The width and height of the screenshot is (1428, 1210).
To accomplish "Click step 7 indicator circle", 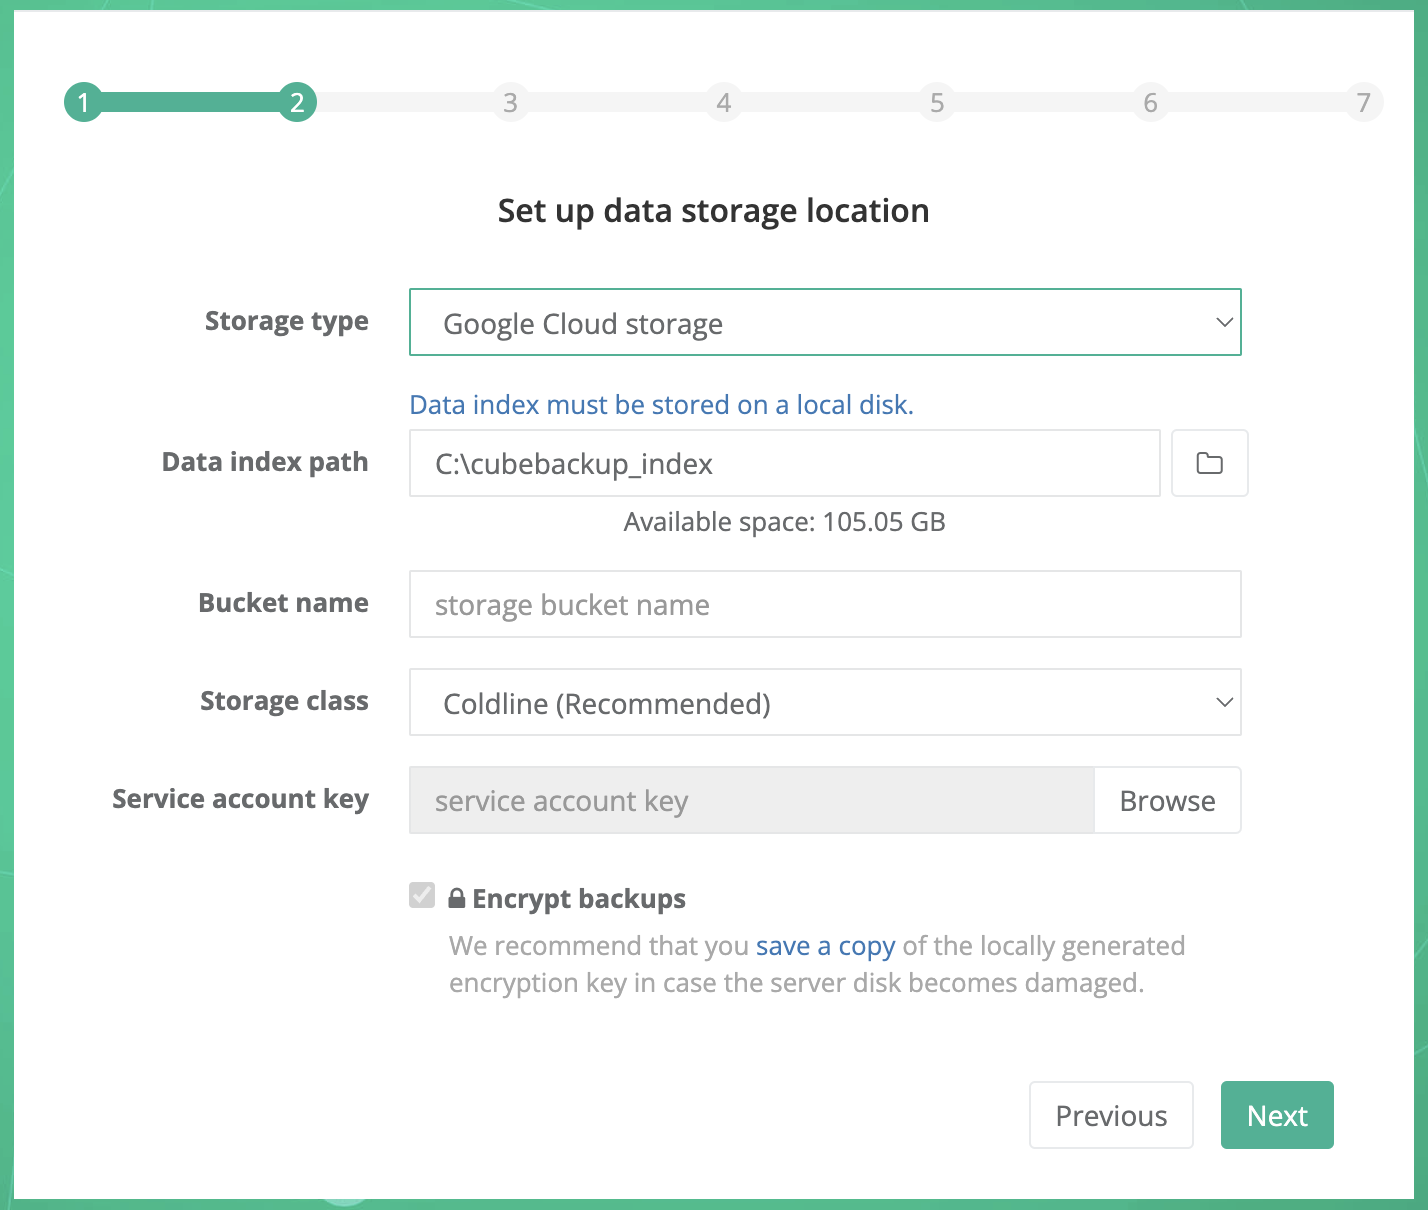I will (x=1363, y=101).
